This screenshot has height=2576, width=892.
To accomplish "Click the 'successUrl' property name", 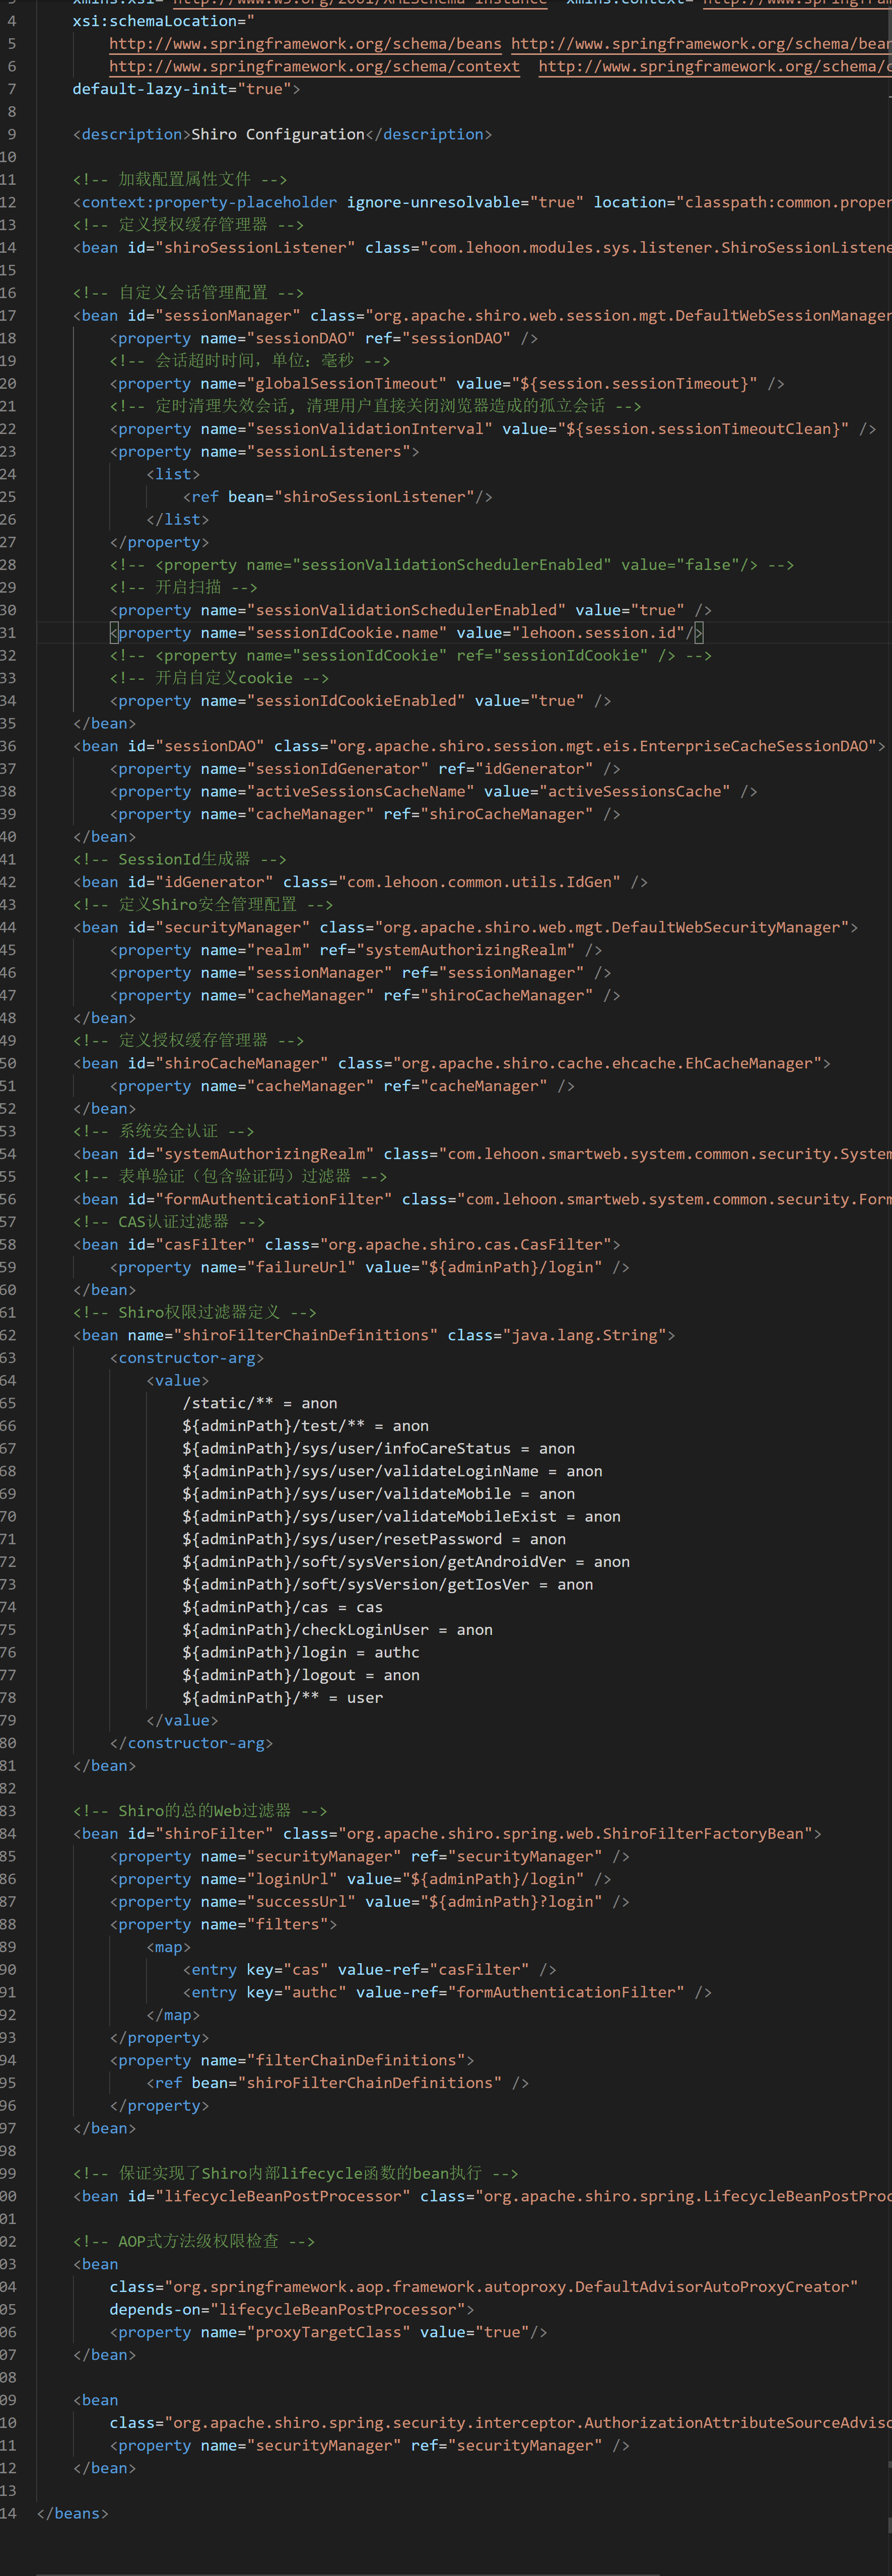I will point(301,1902).
